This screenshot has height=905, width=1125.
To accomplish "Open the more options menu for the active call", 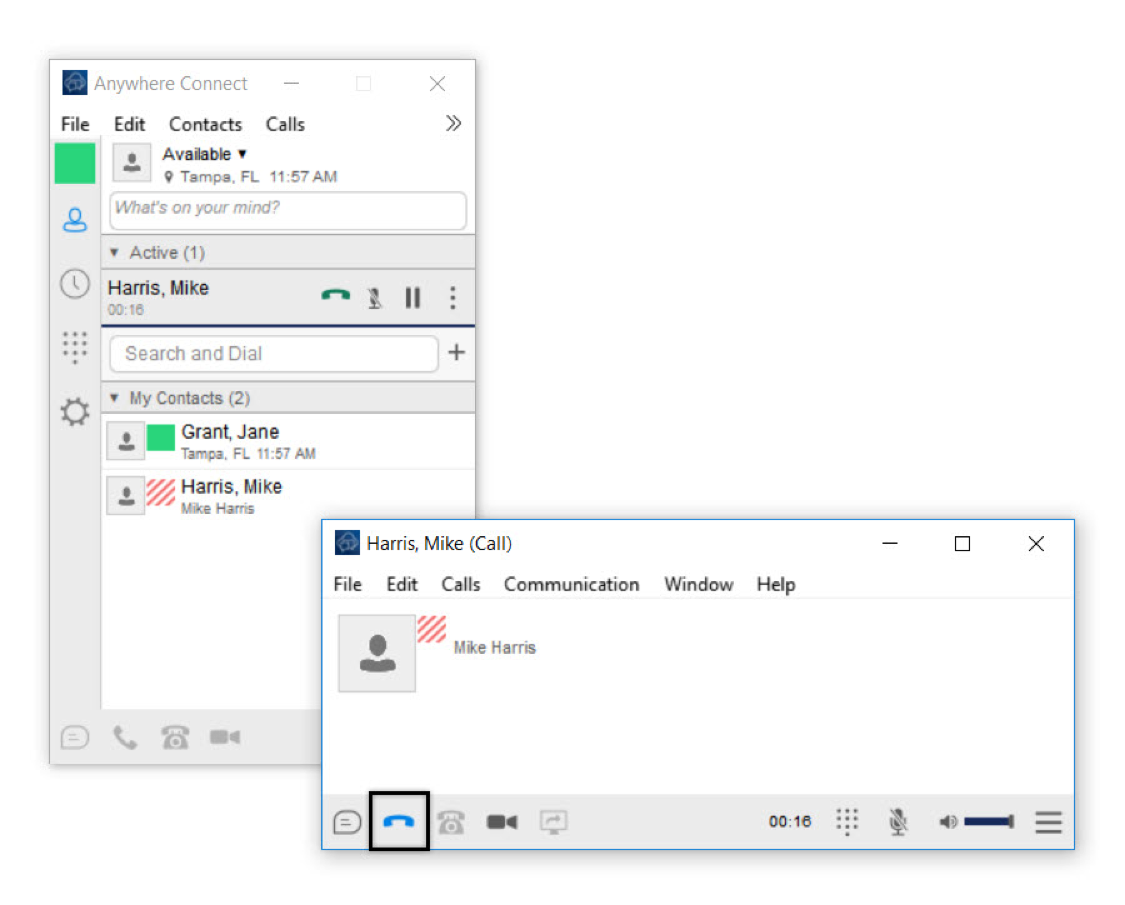I will click(x=453, y=297).
